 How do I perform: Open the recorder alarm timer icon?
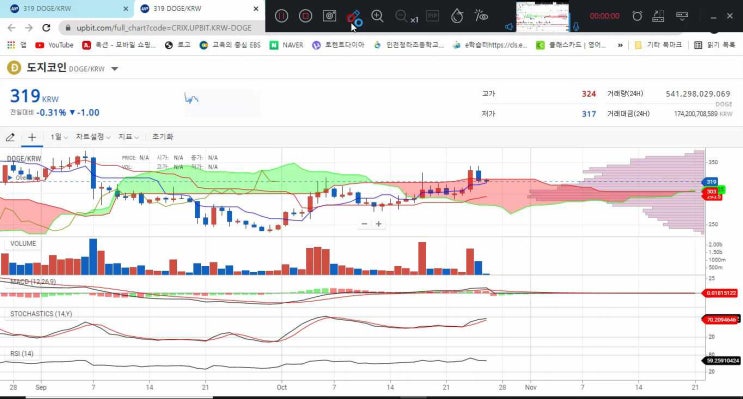click(x=637, y=16)
